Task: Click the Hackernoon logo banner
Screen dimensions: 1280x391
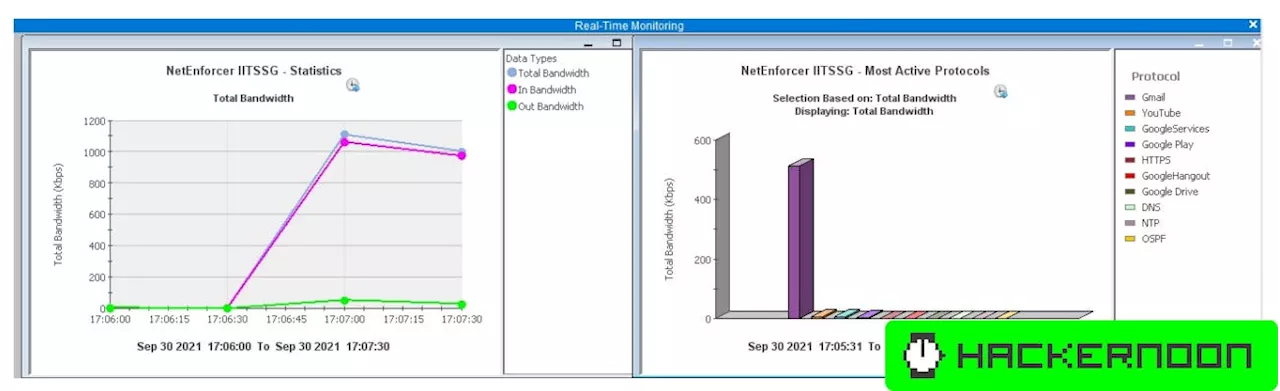Action: [1081, 355]
